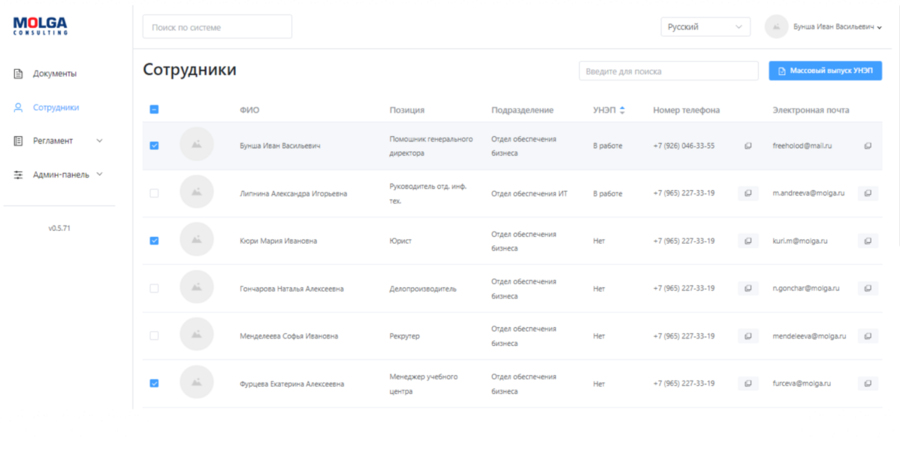Image resolution: width=900 pixels, height=452 pixels.
Task: Click the version label v0.5.71
Action: click(59, 228)
